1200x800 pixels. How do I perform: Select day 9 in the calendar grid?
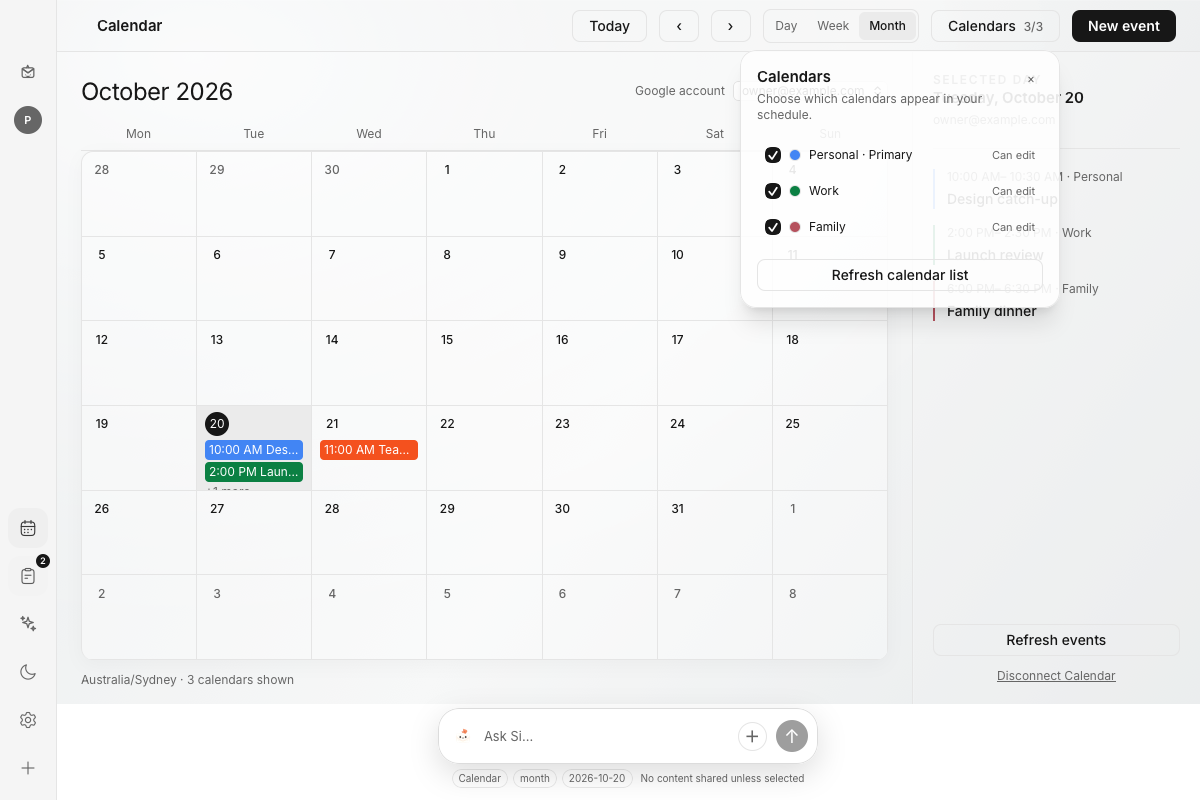tap(600, 278)
